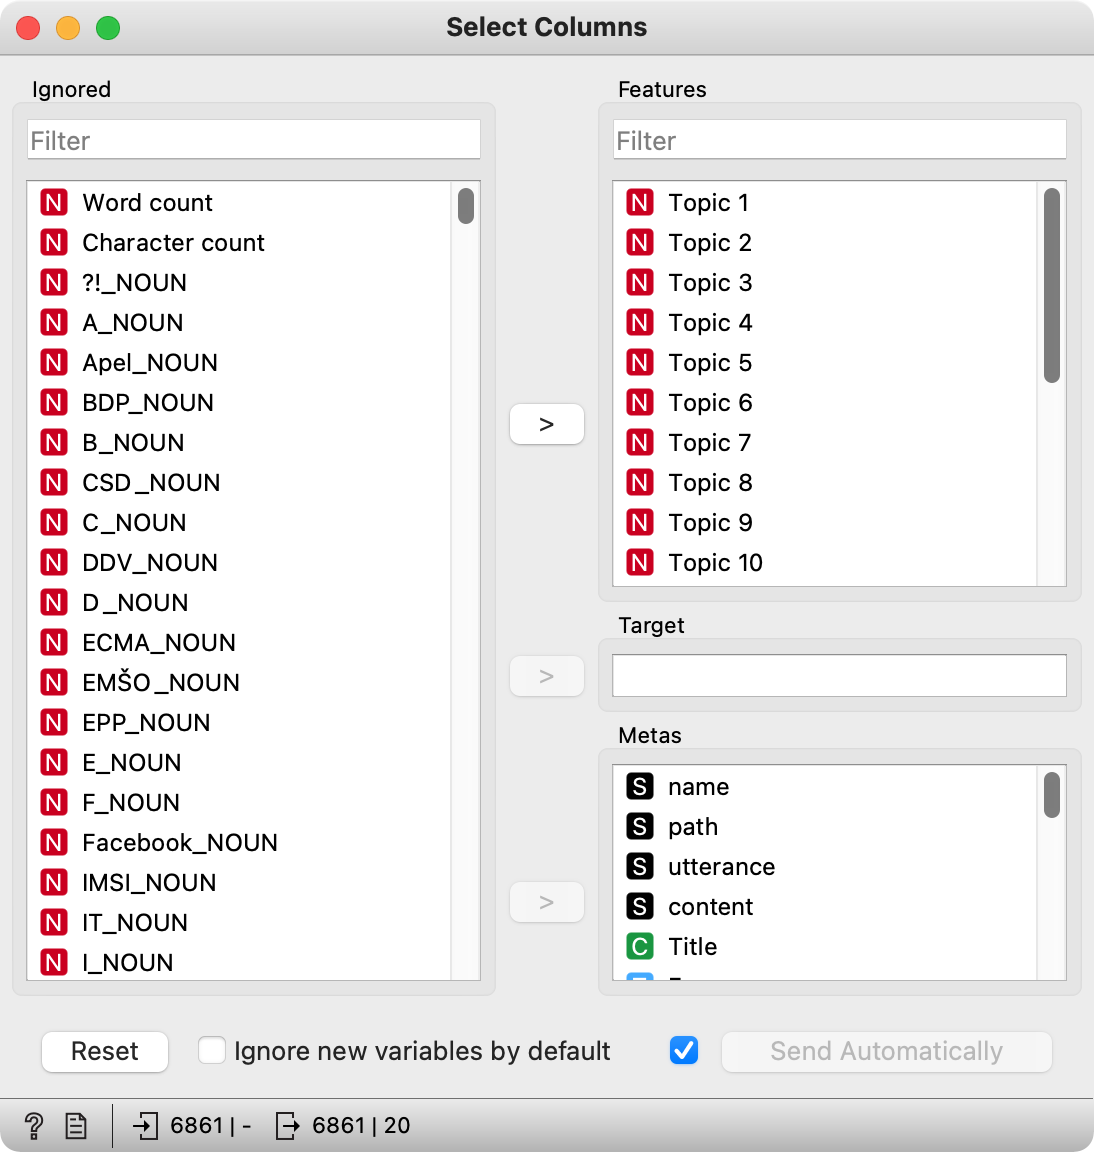This screenshot has width=1094, height=1152.
Task: Click the numeric icon beside Topic 5
Action: pyautogui.click(x=640, y=363)
